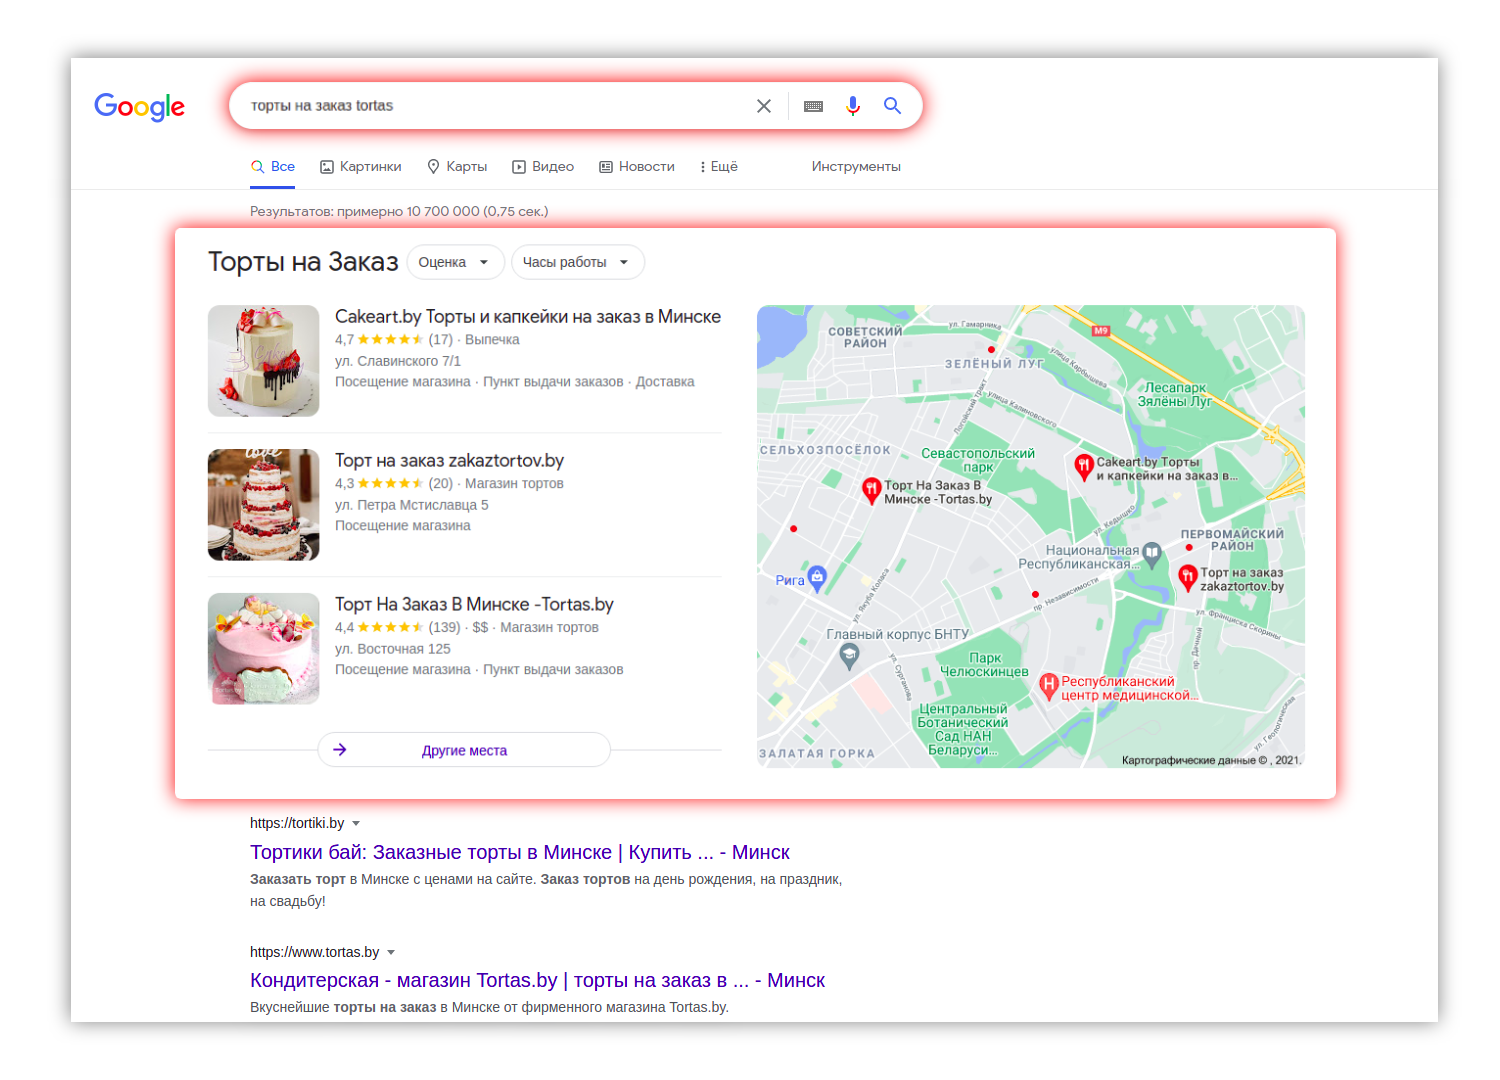Click Tortas.by 4,4 rating with 139 reviews

[398, 628]
